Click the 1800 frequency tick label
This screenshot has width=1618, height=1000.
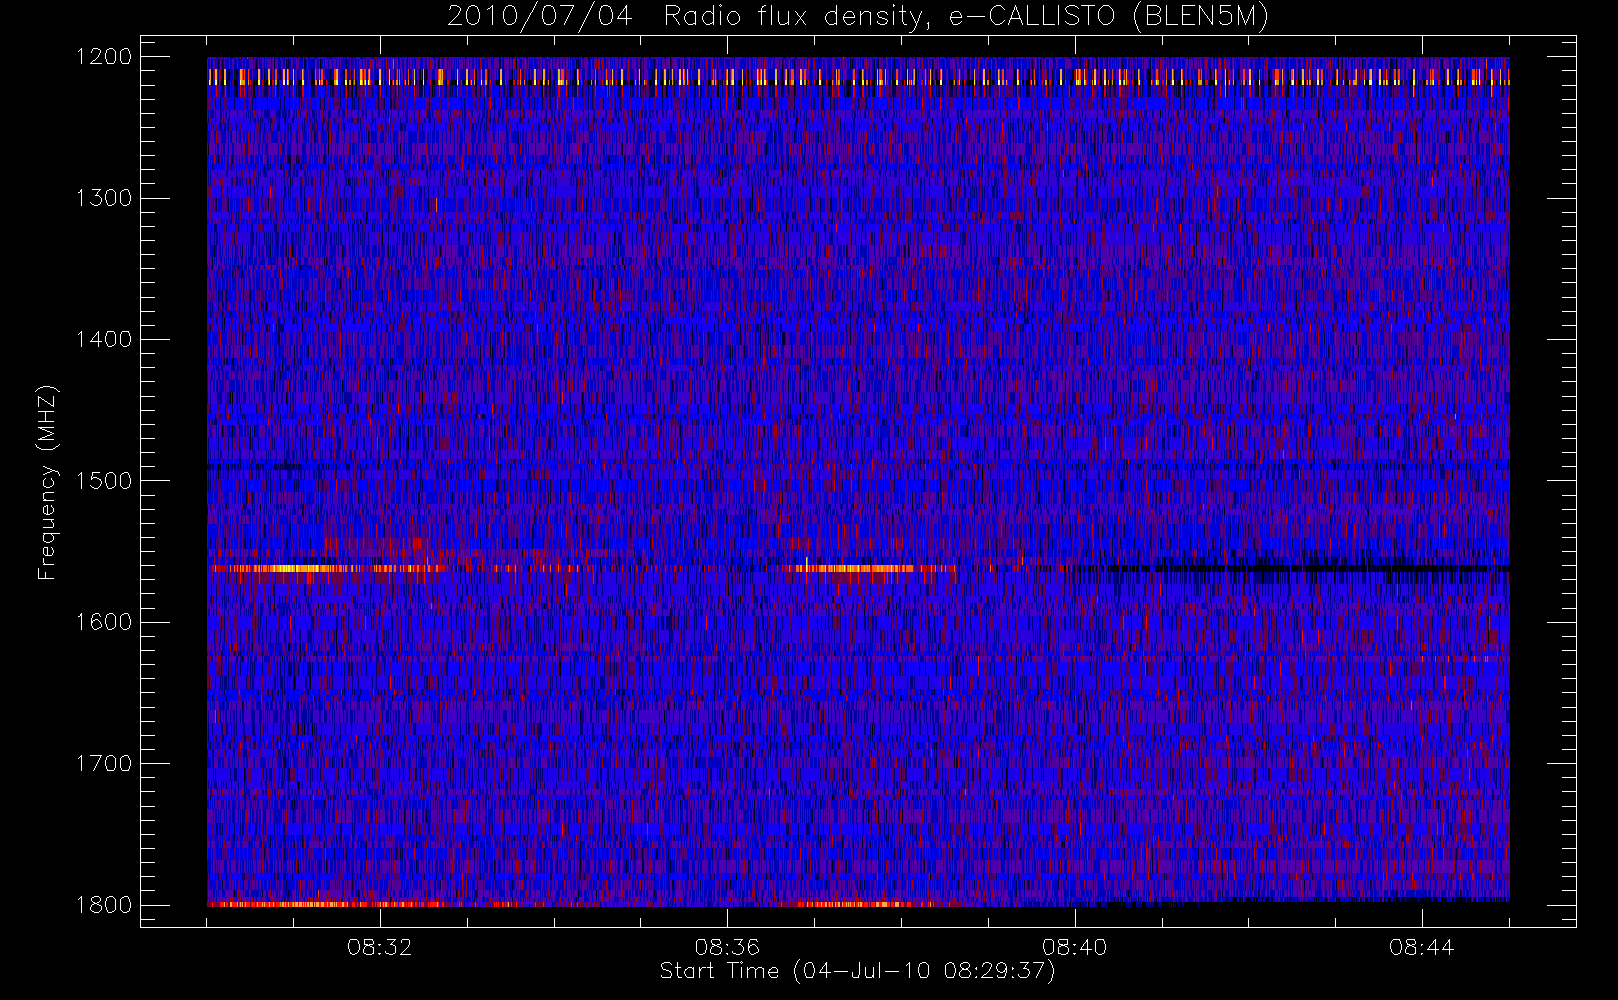click(x=104, y=905)
